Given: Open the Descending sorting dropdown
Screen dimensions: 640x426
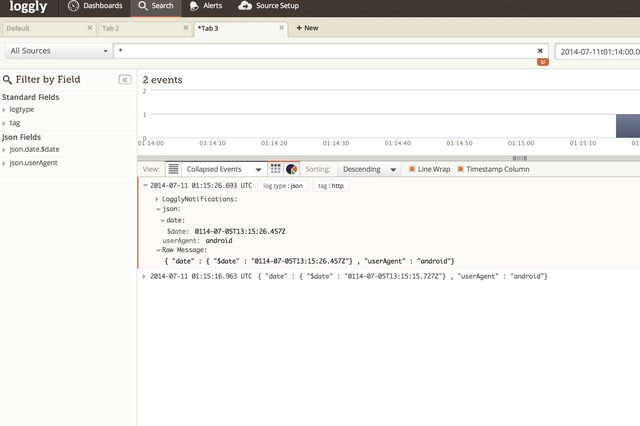Looking at the screenshot, I should [369, 169].
